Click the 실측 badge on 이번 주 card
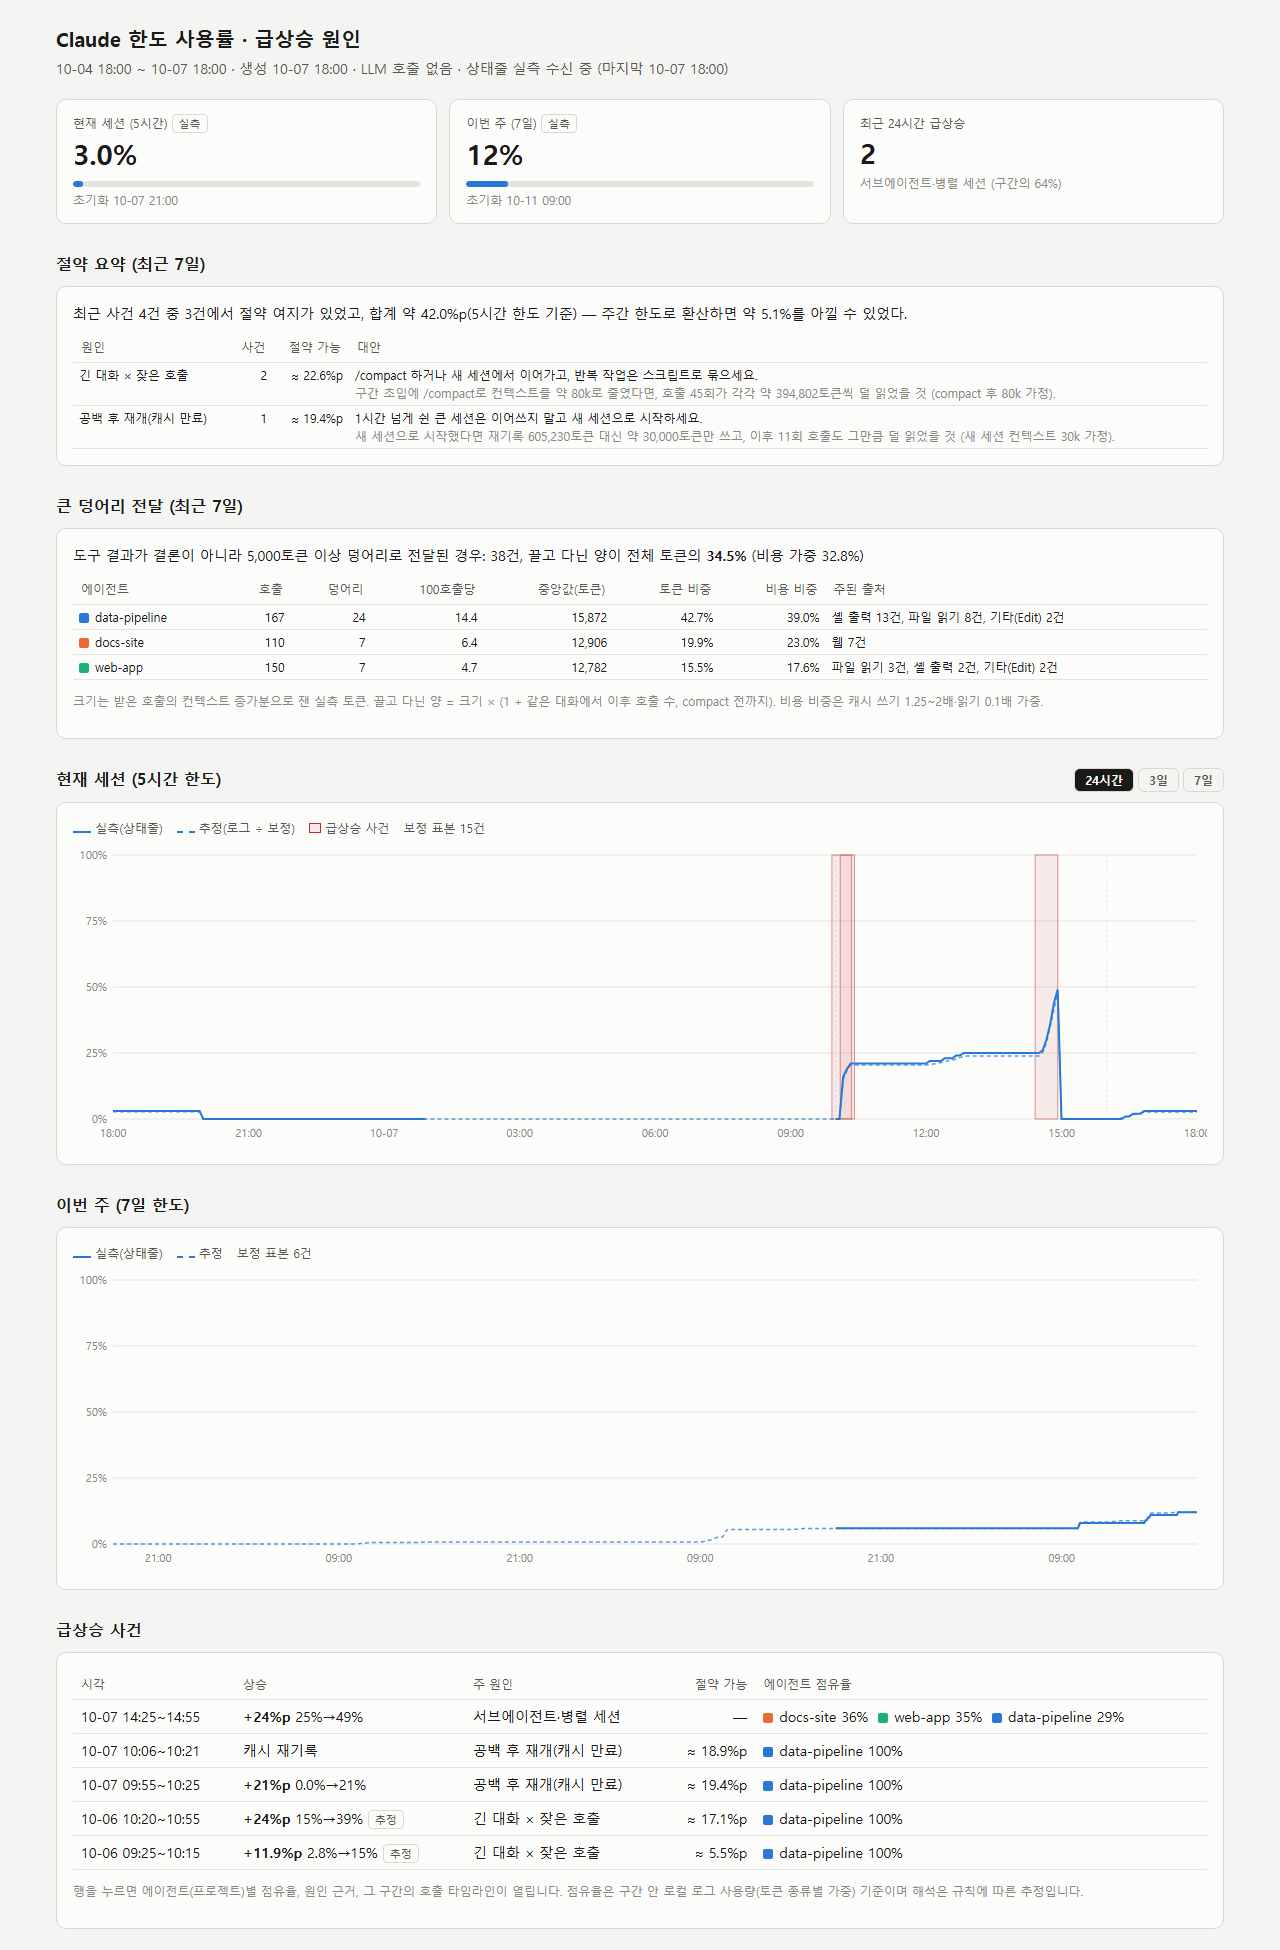 point(559,124)
